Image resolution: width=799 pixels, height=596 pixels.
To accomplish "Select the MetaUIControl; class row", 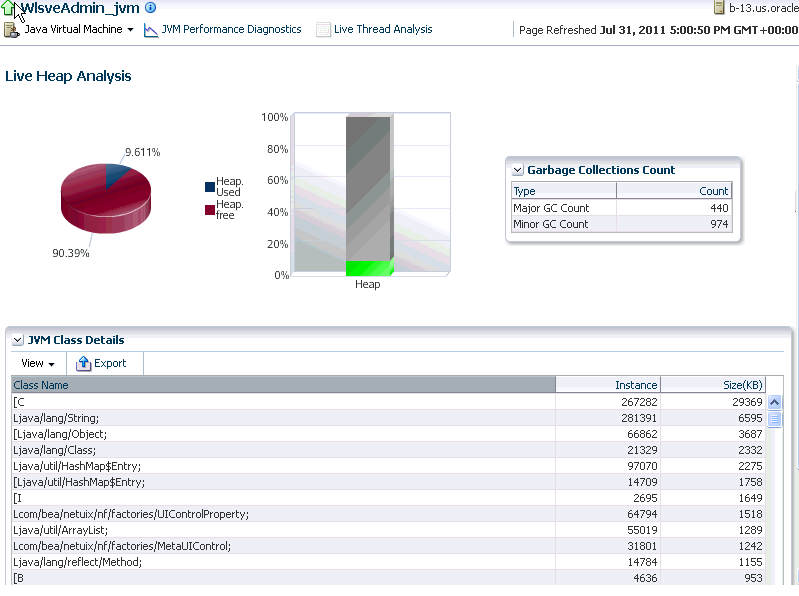I will 388,546.
